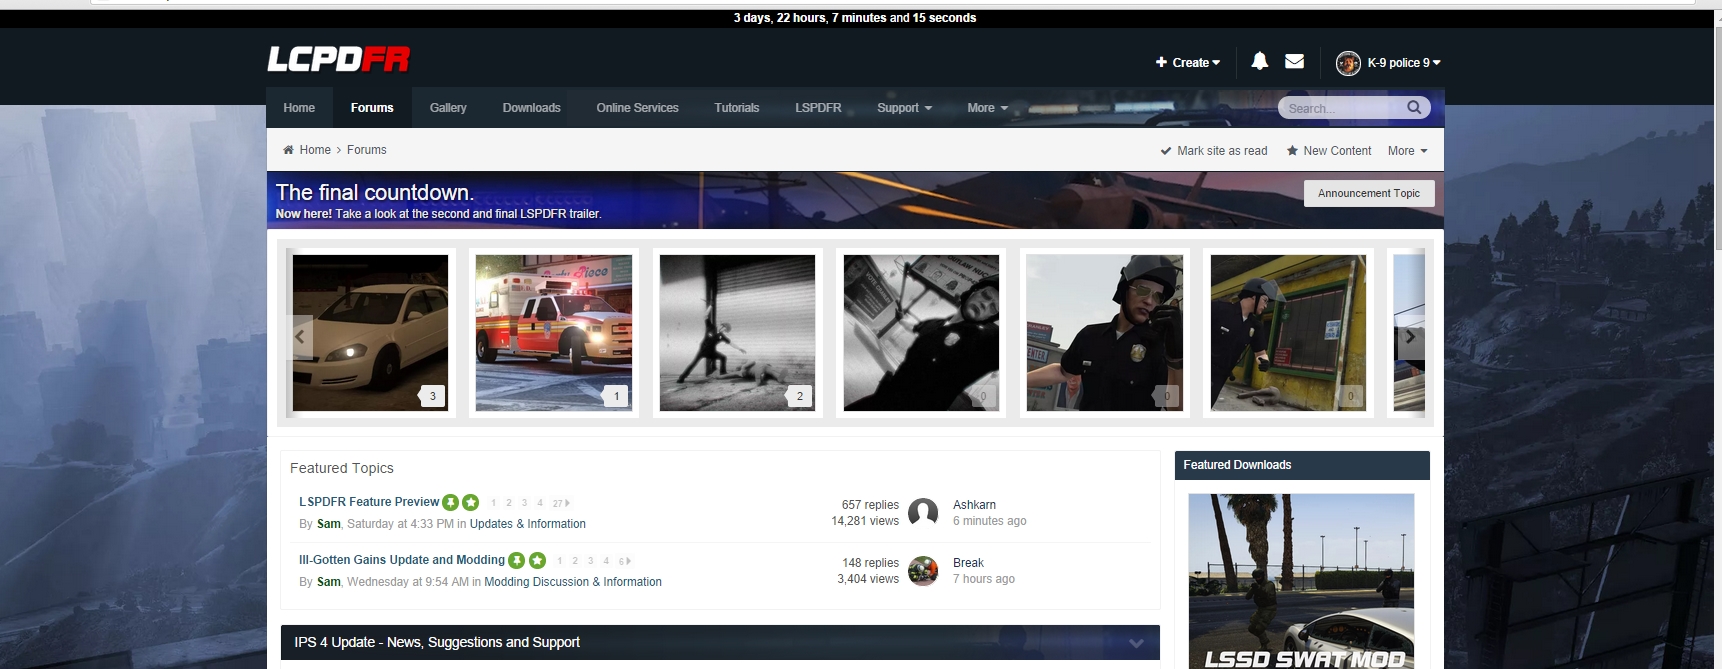Open the Online Services tab
The height and width of the screenshot is (669, 1722).
click(637, 108)
